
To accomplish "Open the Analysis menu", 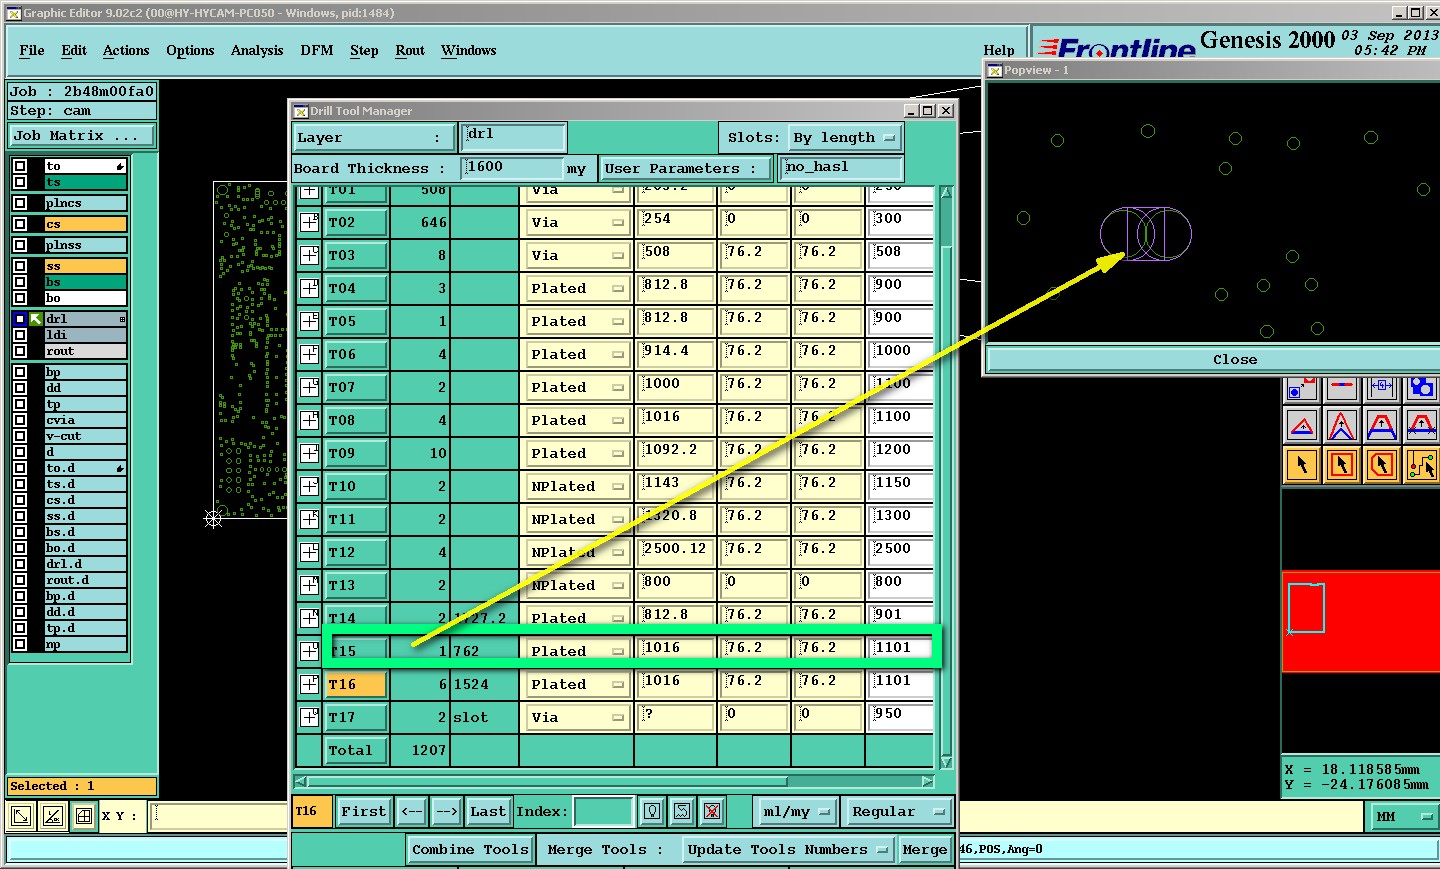I will tap(257, 50).
